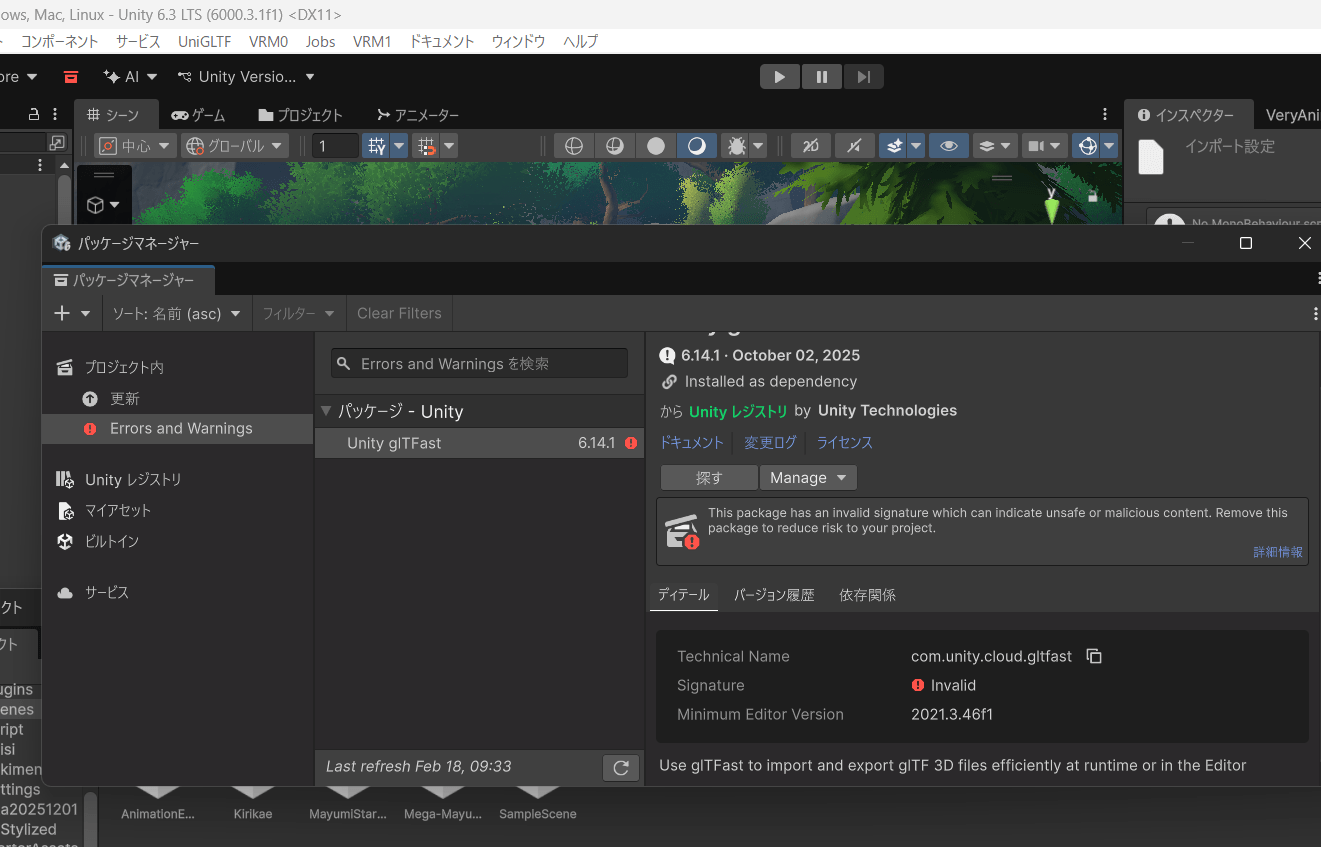
Task: Select Unity レジストリ in the sidebar
Action: pos(133,480)
